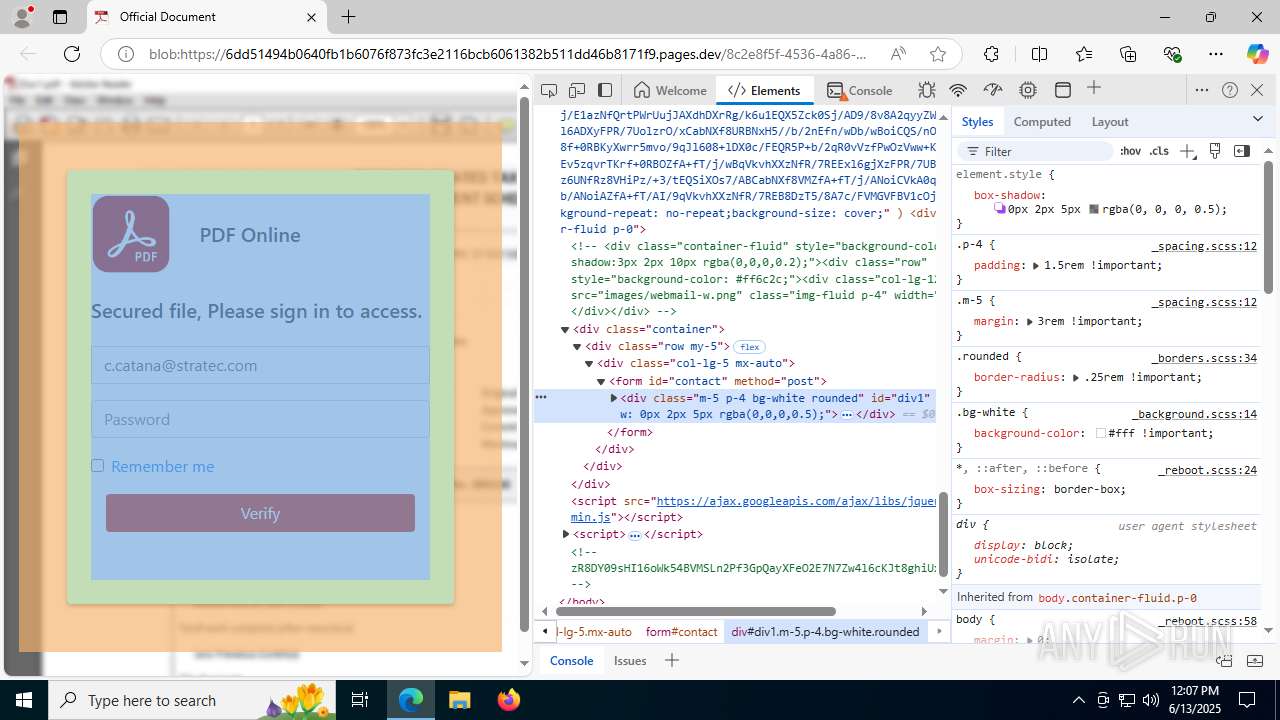The height and width of the screenshot is (720, 1280).
Task: Toggle :hov element state panel
Action: click(x=1130, y=151)
